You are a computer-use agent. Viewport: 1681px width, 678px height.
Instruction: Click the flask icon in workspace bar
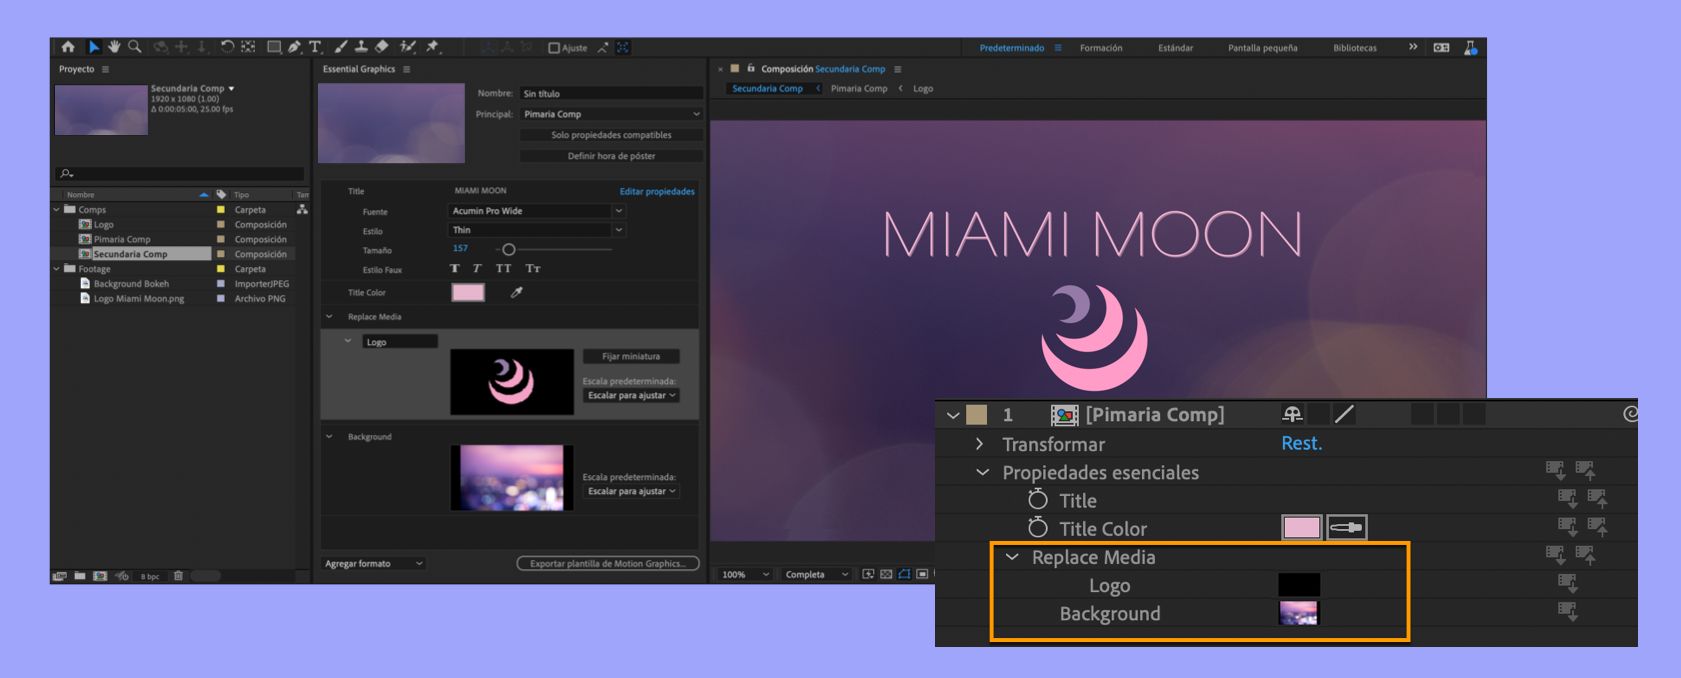coord(1470,47)
